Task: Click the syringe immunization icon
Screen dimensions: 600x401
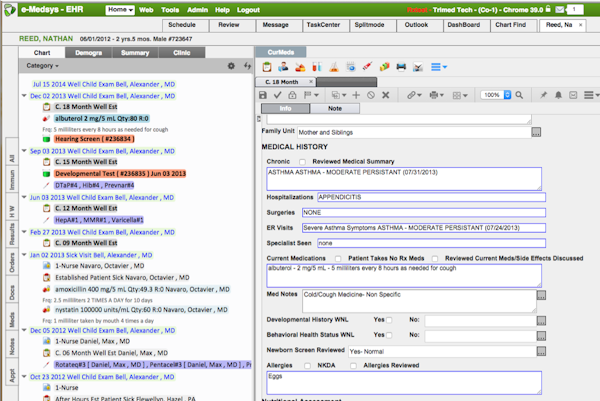Action: coord(367,67)
